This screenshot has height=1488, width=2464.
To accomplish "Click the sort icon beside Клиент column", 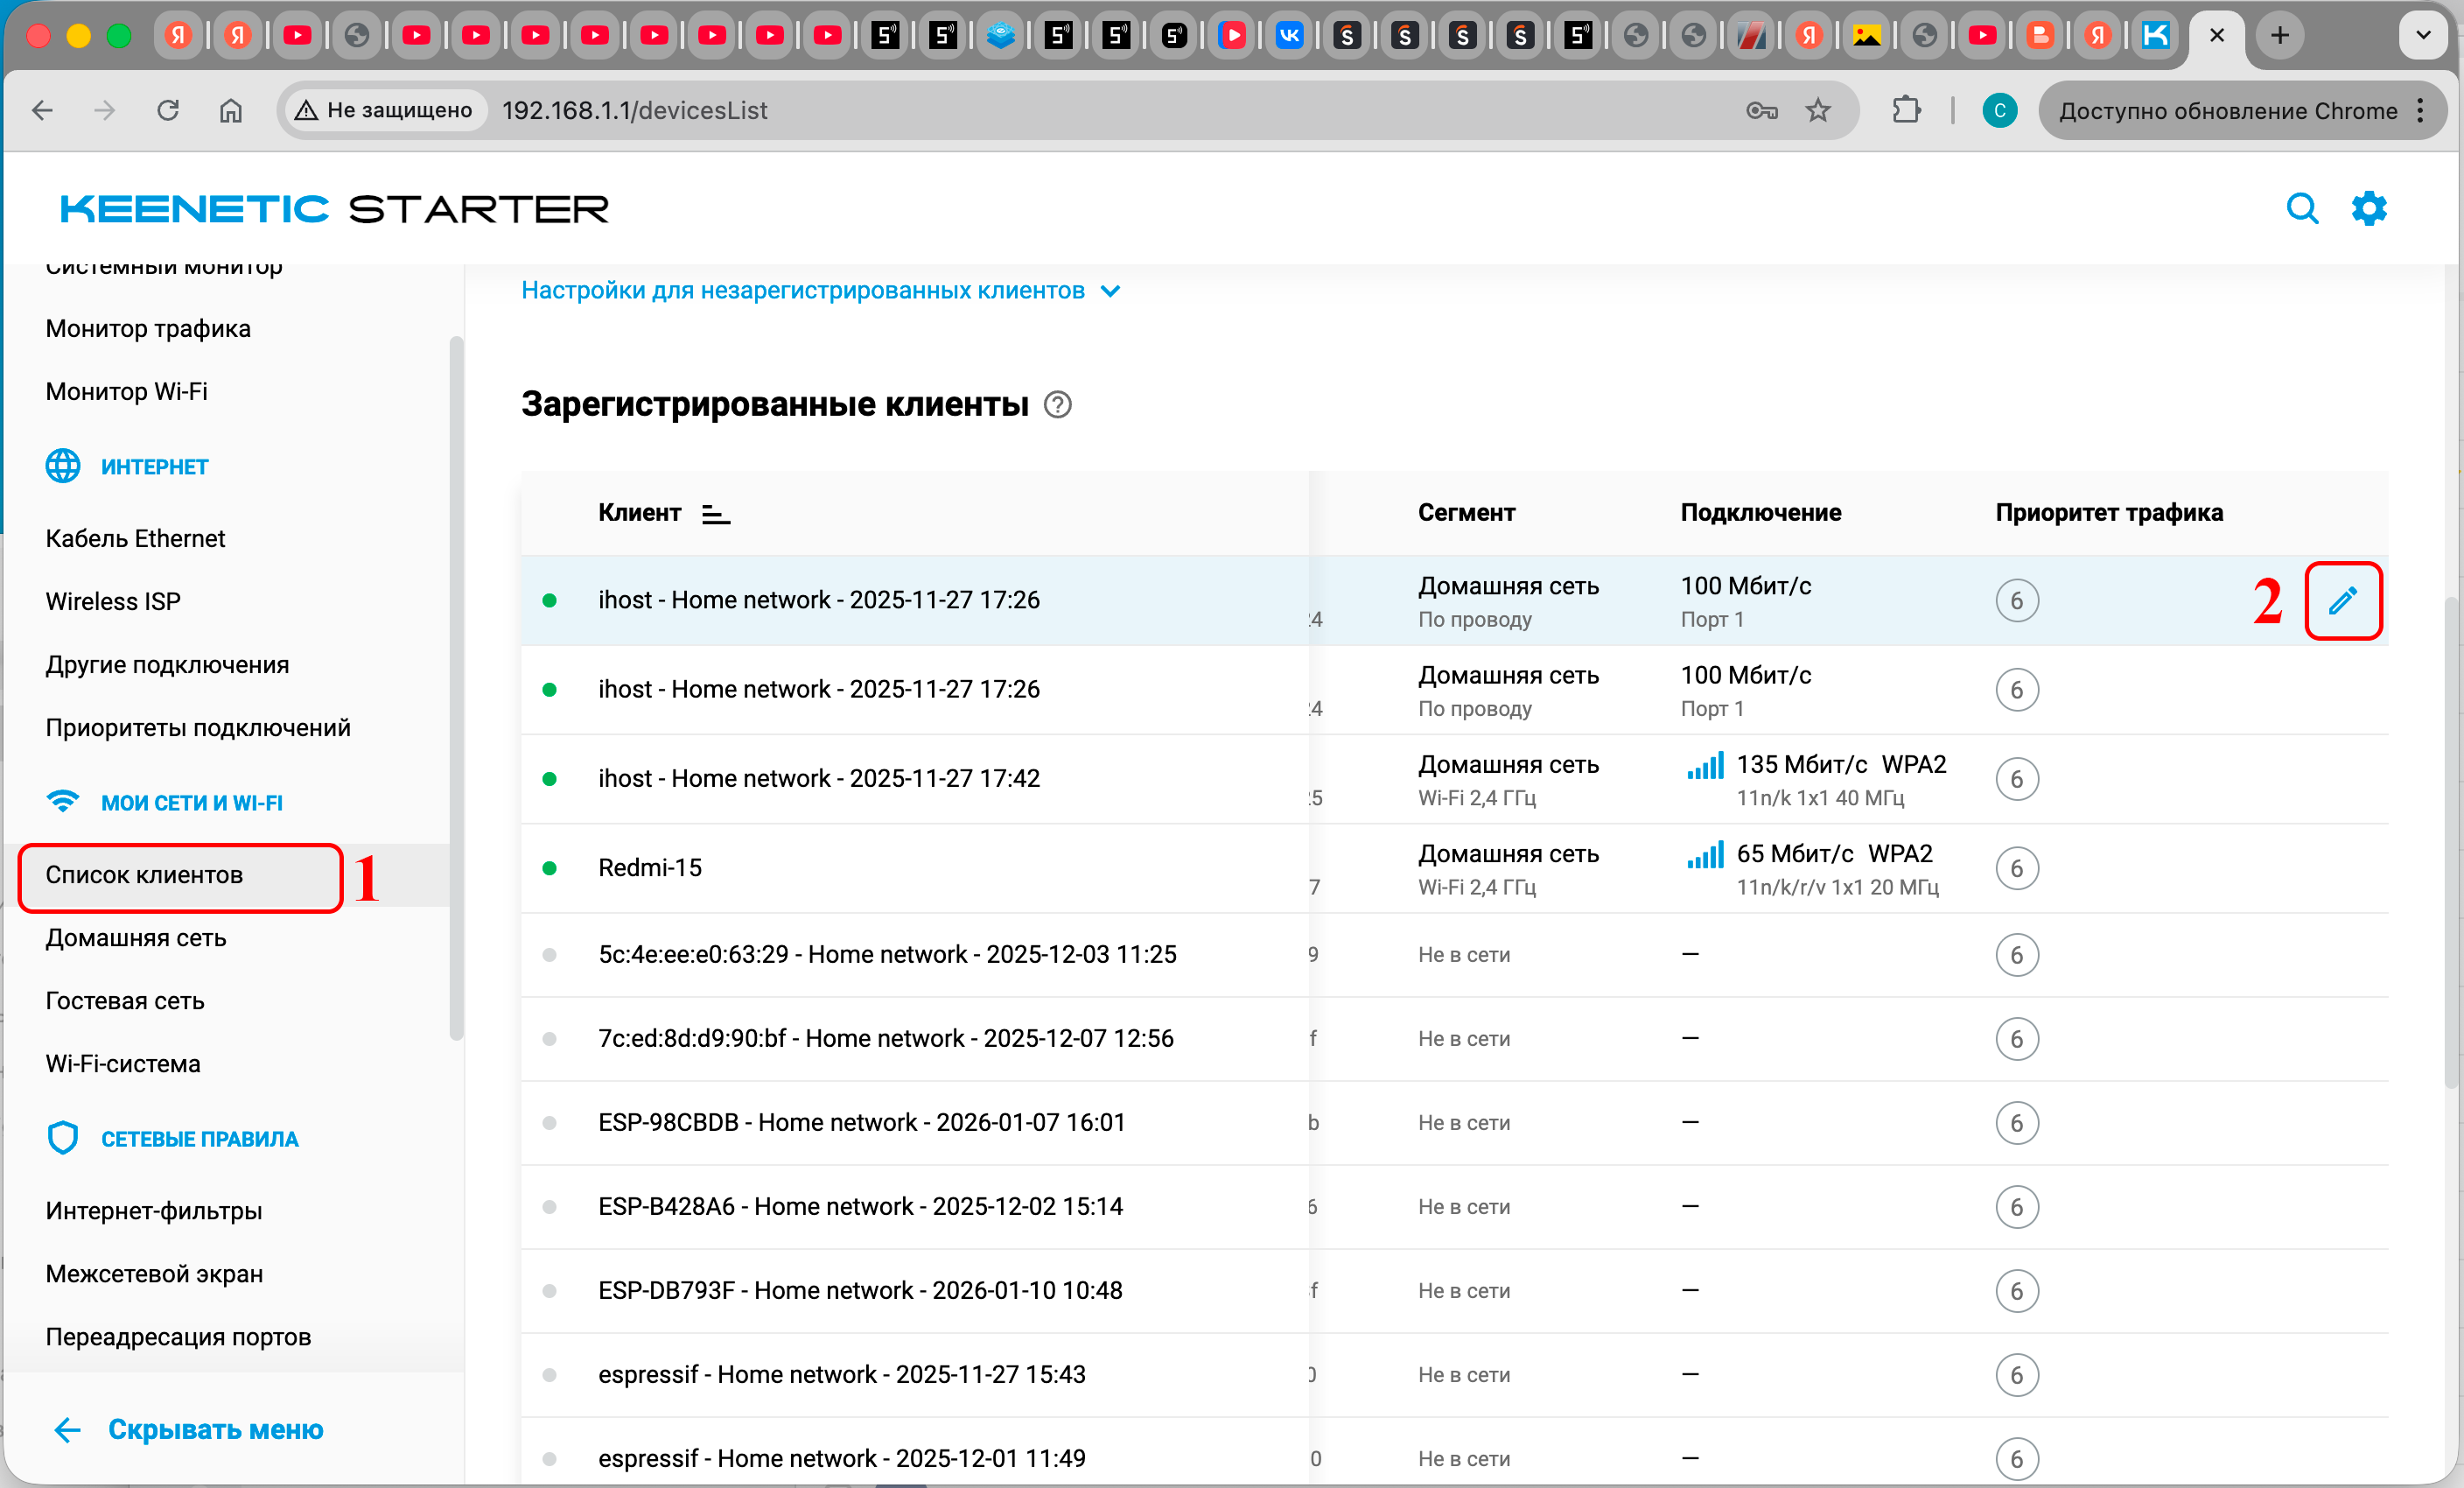I will coord(716,514).
